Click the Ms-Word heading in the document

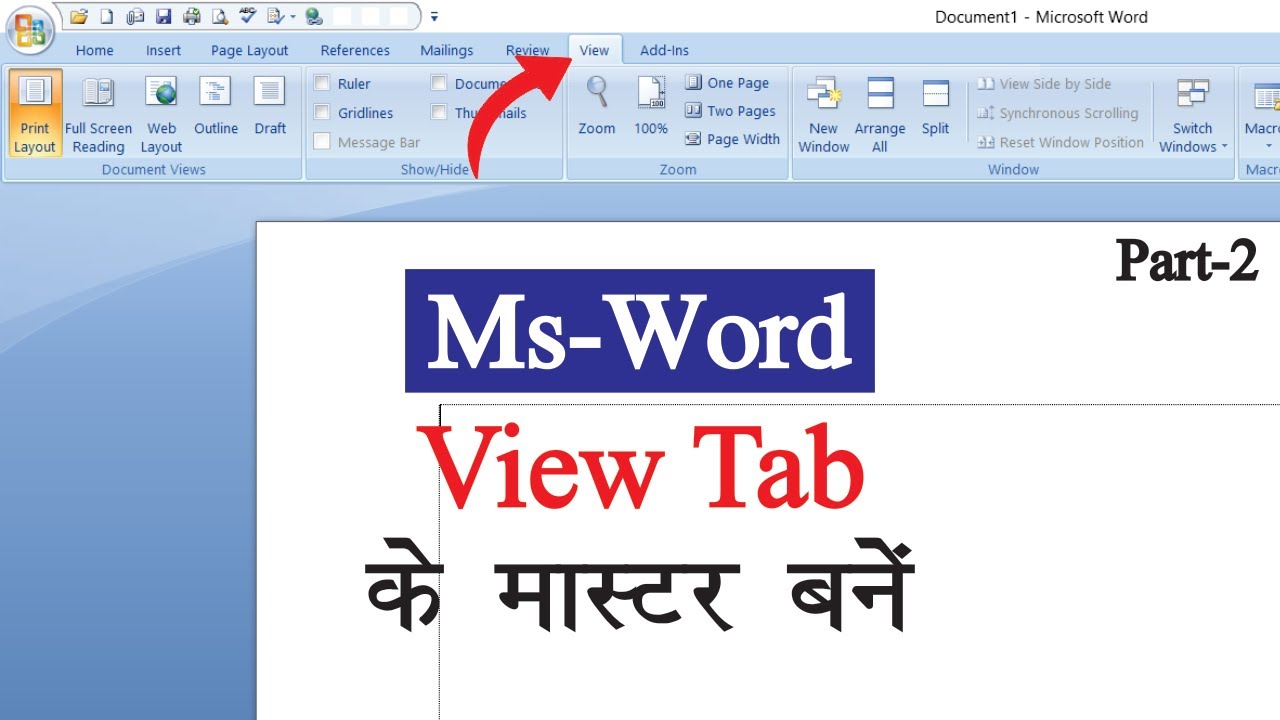(640, 331)
